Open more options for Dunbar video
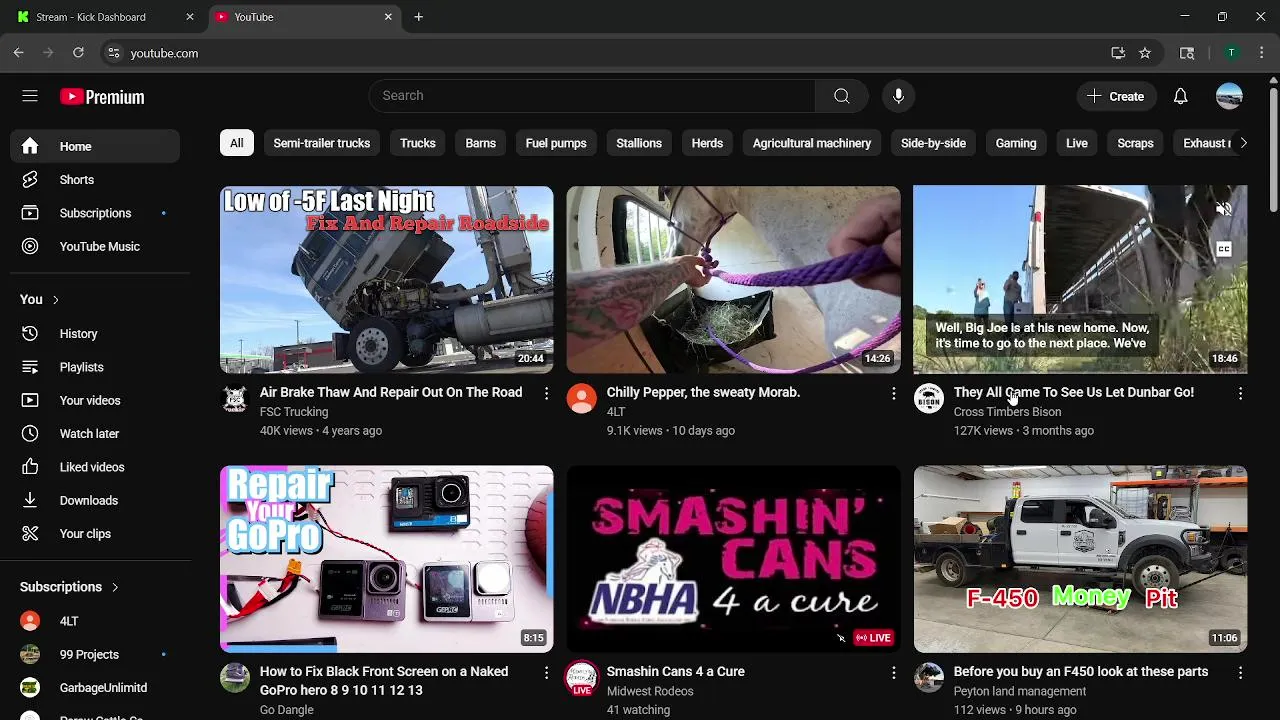This screenshot has height=720, width=1280. click(1240, 394)
